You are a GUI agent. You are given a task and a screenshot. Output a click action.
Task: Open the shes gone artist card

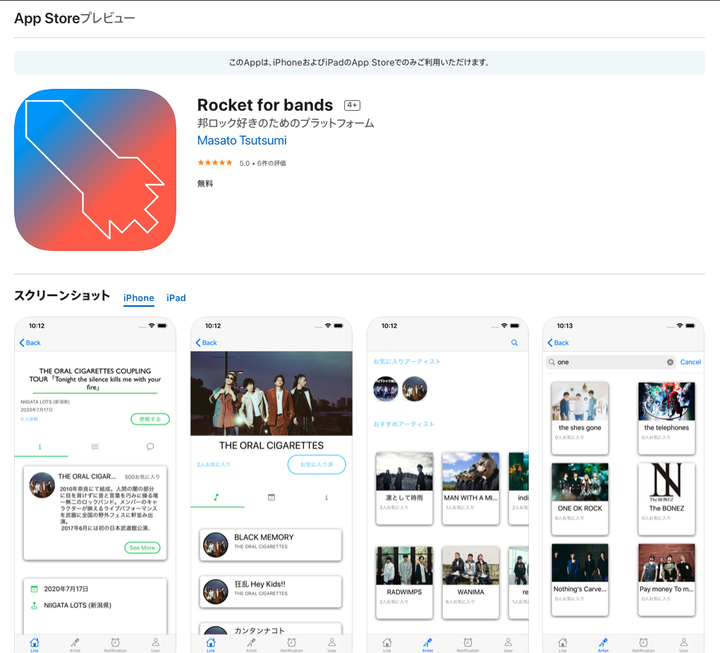click(580, 418)
